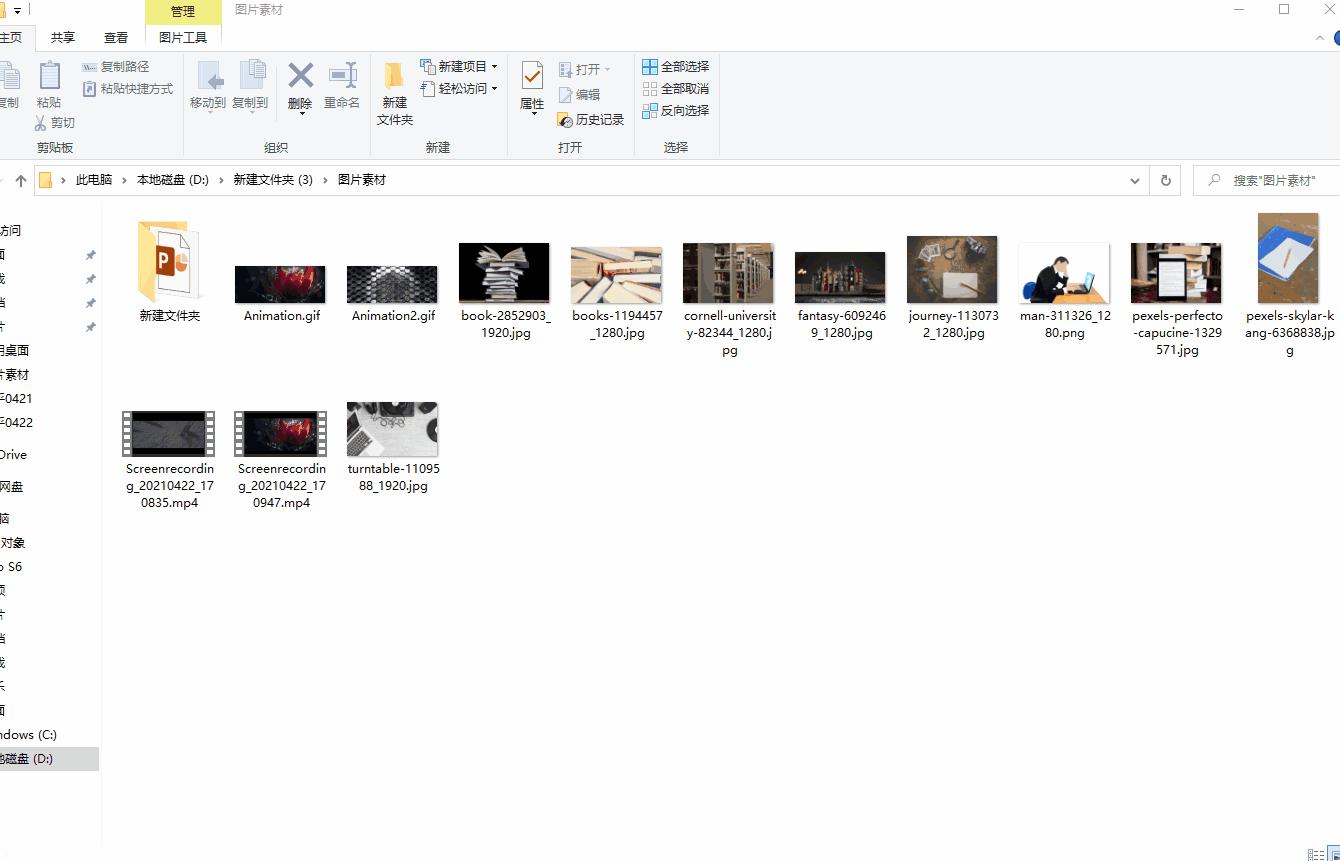Click the file name text Animation.gif
This screenshot has height=861, width=1340.
tap(280, 316)
